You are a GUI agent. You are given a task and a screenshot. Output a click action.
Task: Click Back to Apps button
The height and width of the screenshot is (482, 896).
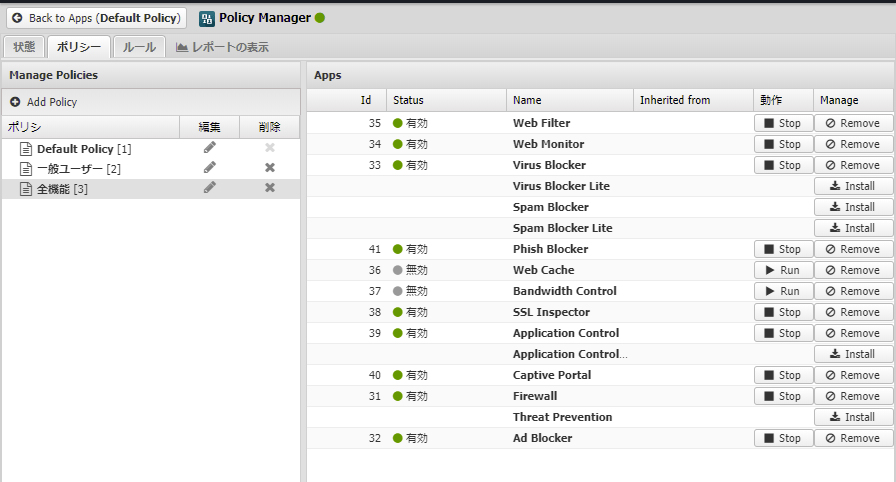97,18
